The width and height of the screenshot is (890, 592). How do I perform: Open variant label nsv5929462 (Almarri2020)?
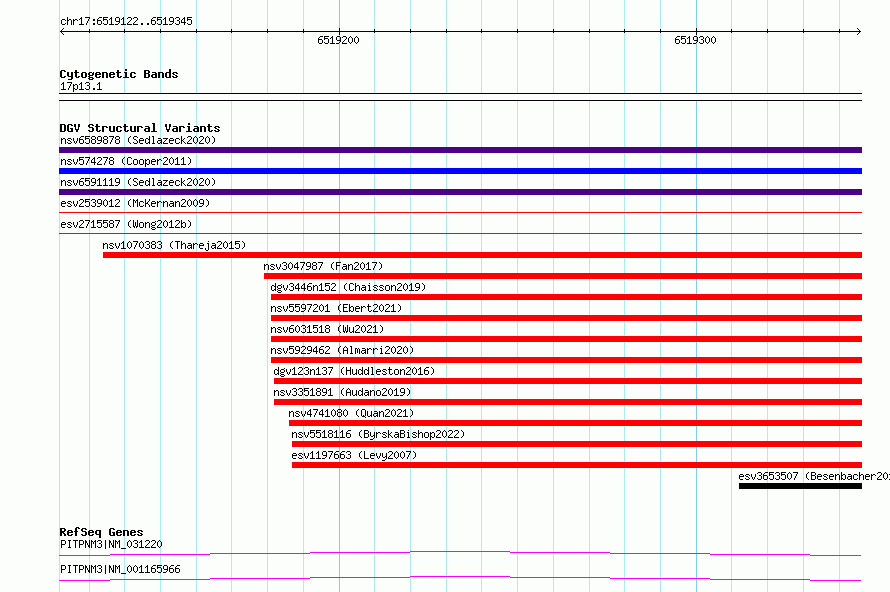coord(342,350)
